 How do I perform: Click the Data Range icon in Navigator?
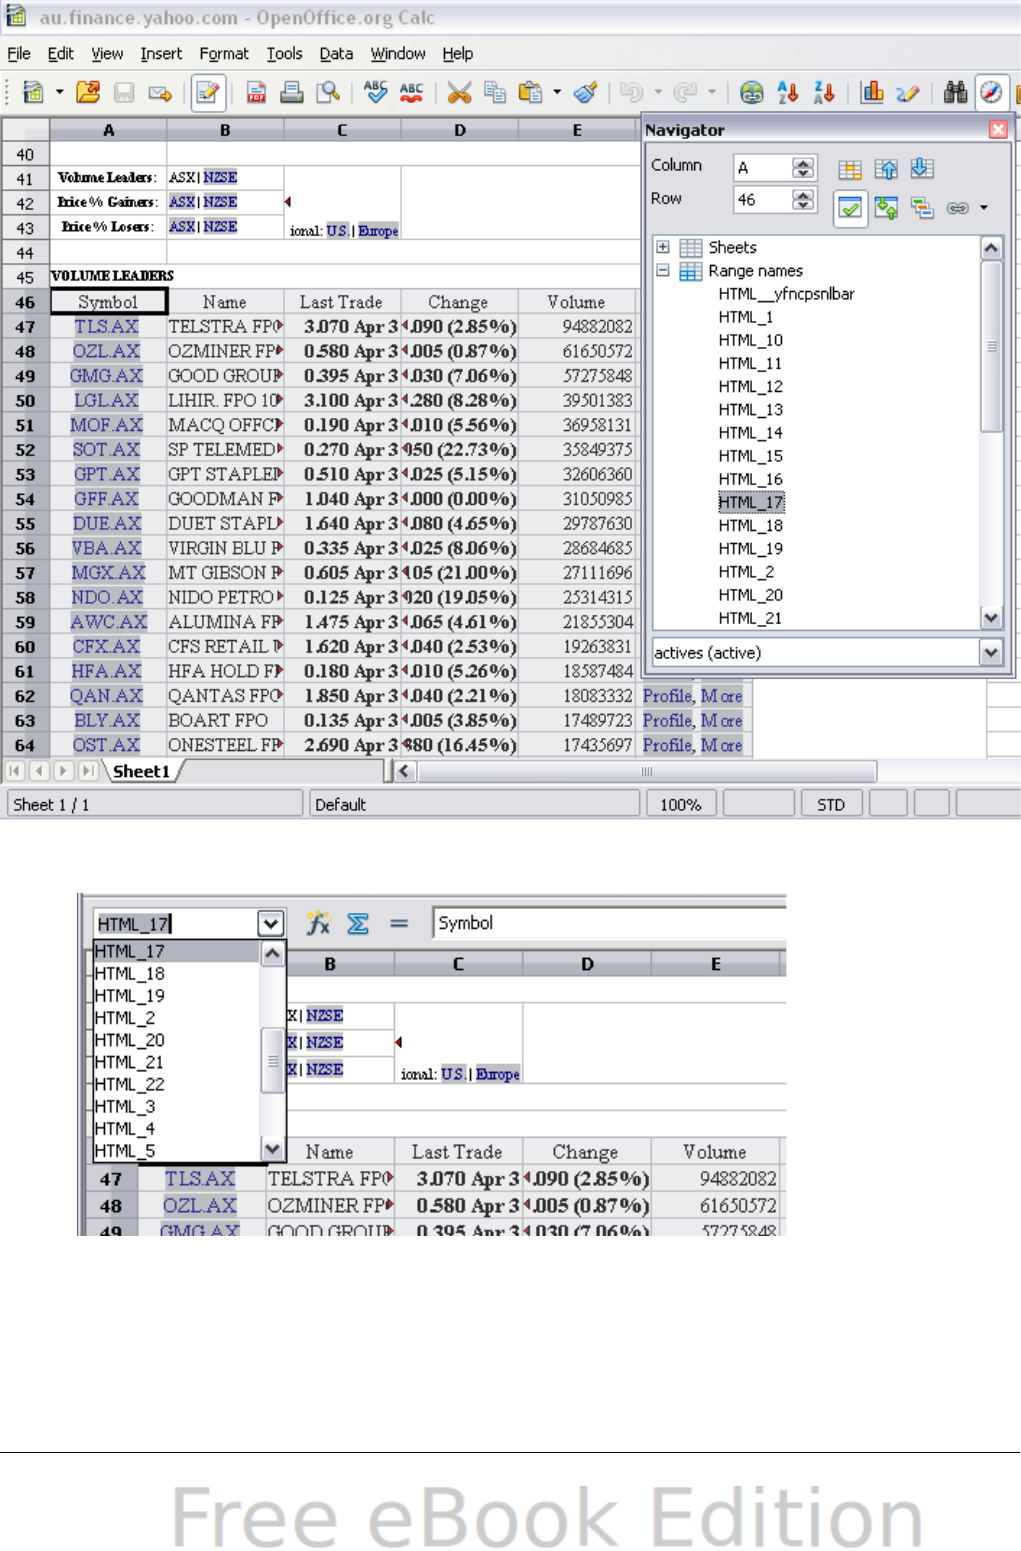click(849, 169)
